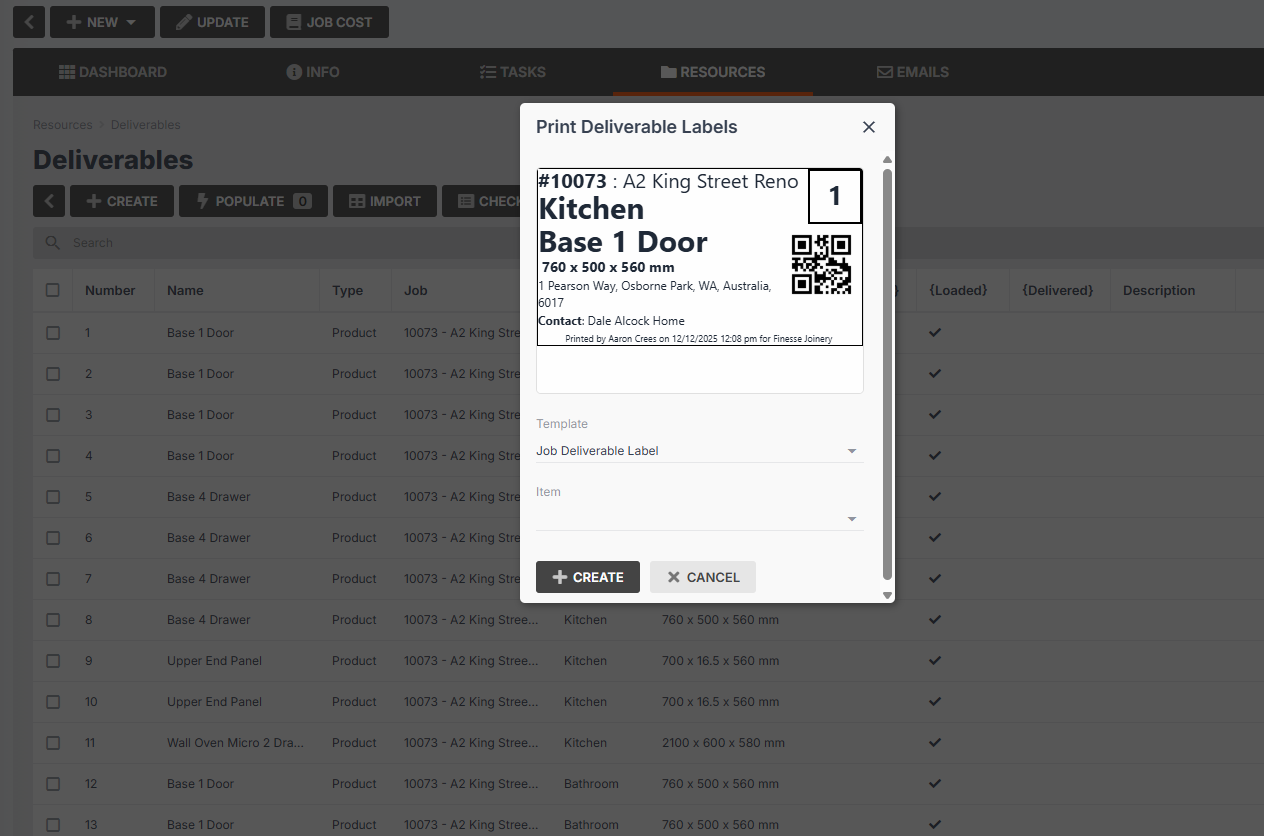Open the Template dropdown
This screenshot has width=1264, height=836.
698,451
